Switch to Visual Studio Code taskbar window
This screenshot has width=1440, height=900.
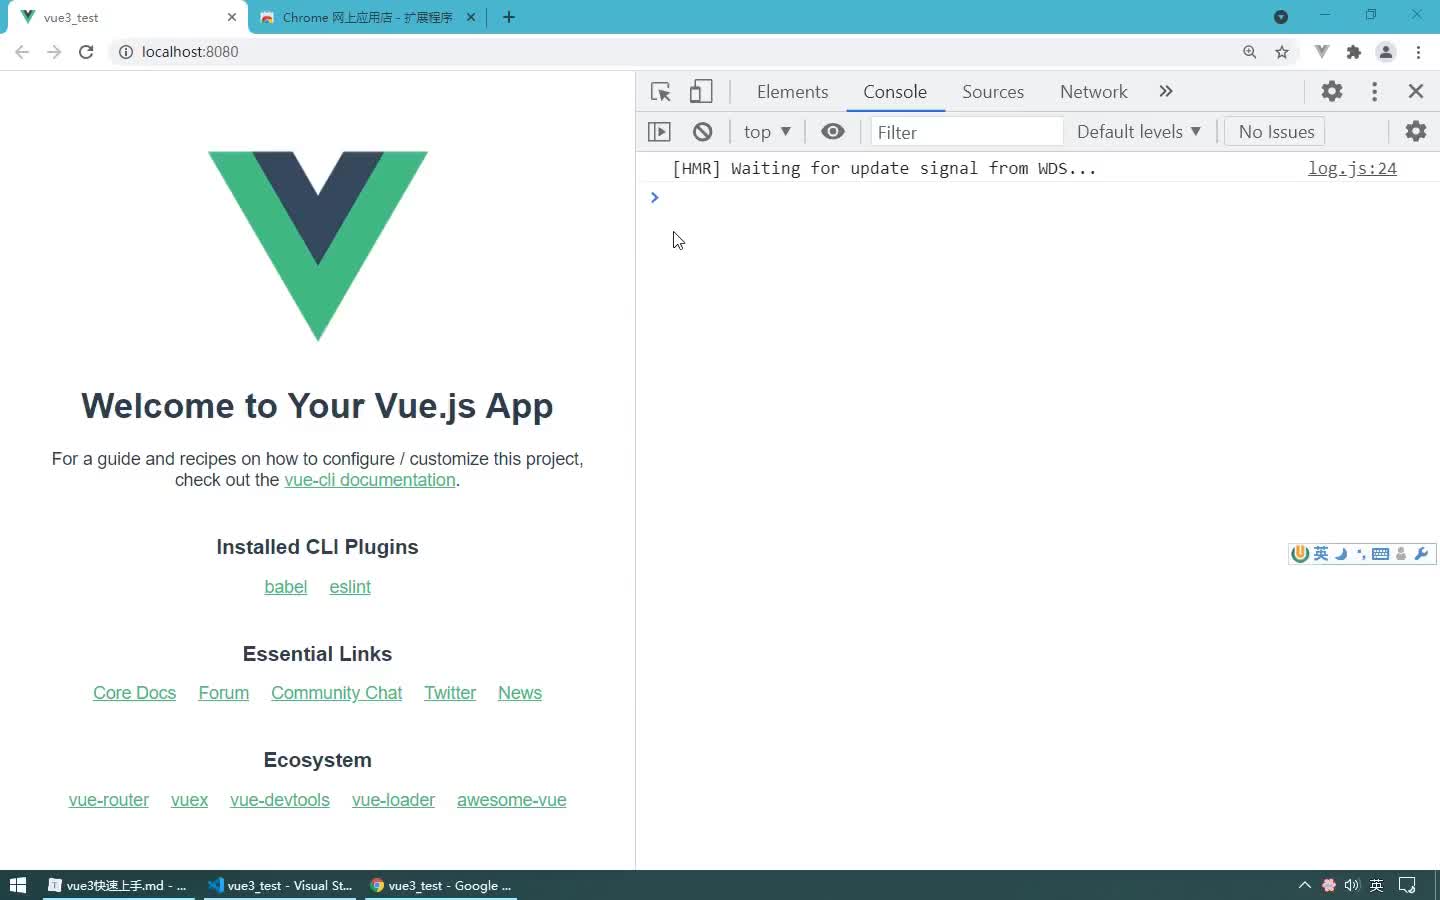coord(281,885)
